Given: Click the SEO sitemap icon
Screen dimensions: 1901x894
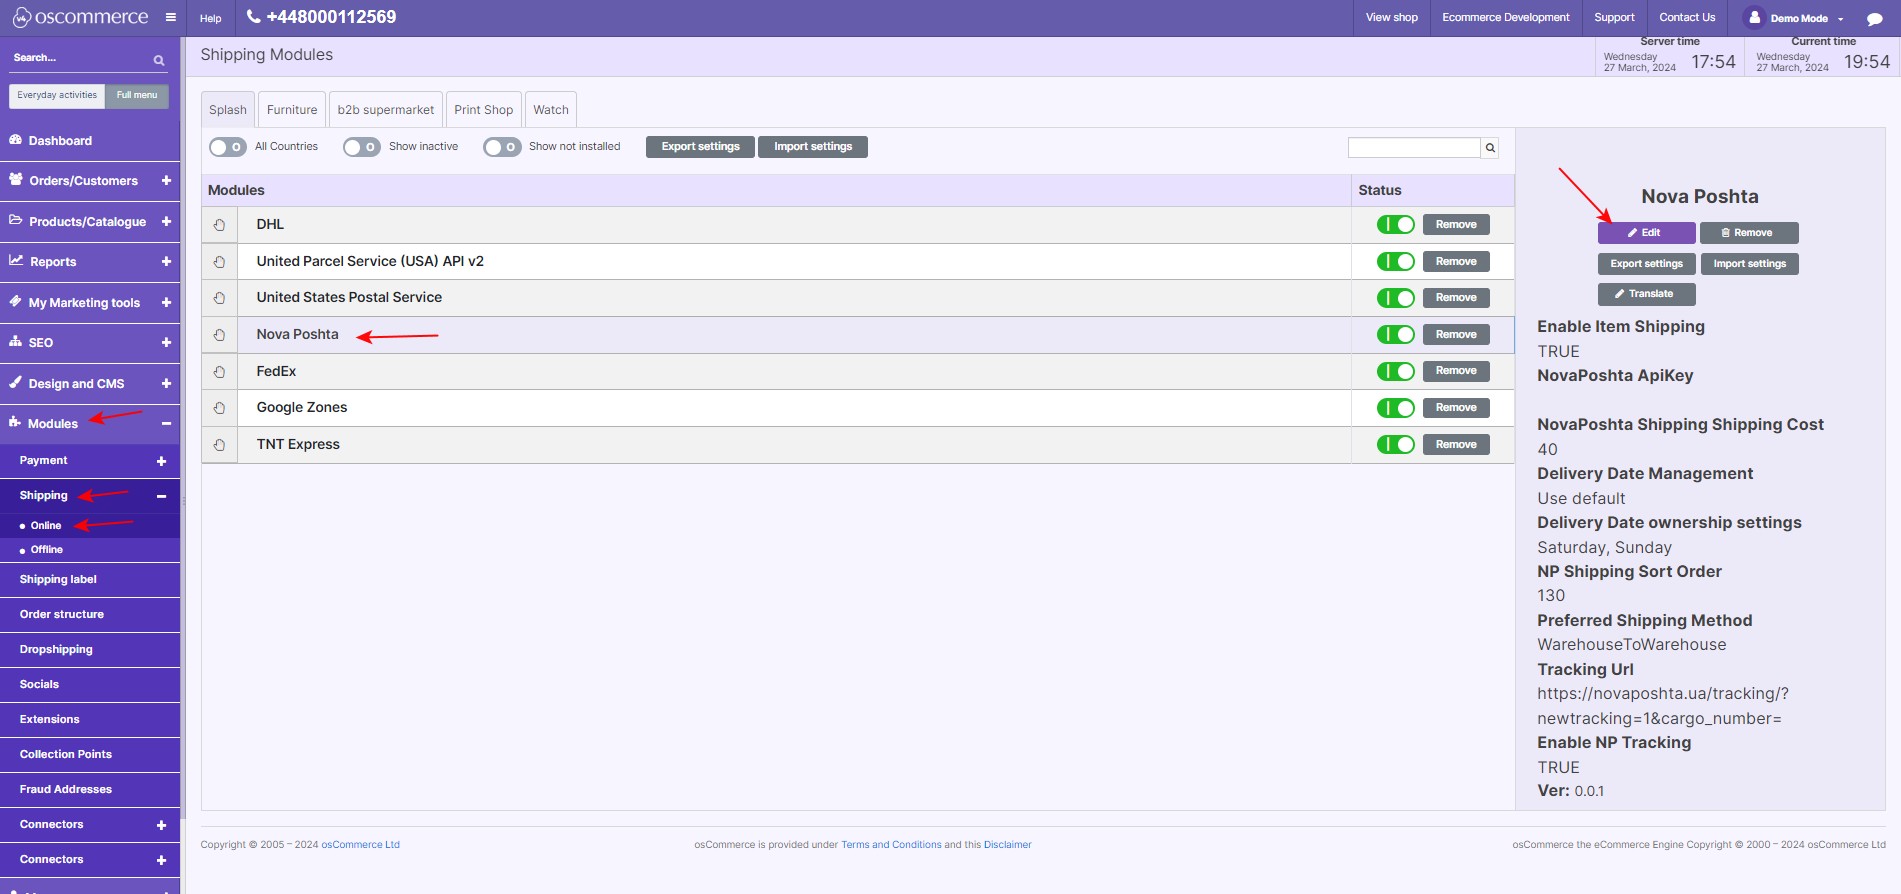Looking at the screenshot, I should tap(15, 341).
